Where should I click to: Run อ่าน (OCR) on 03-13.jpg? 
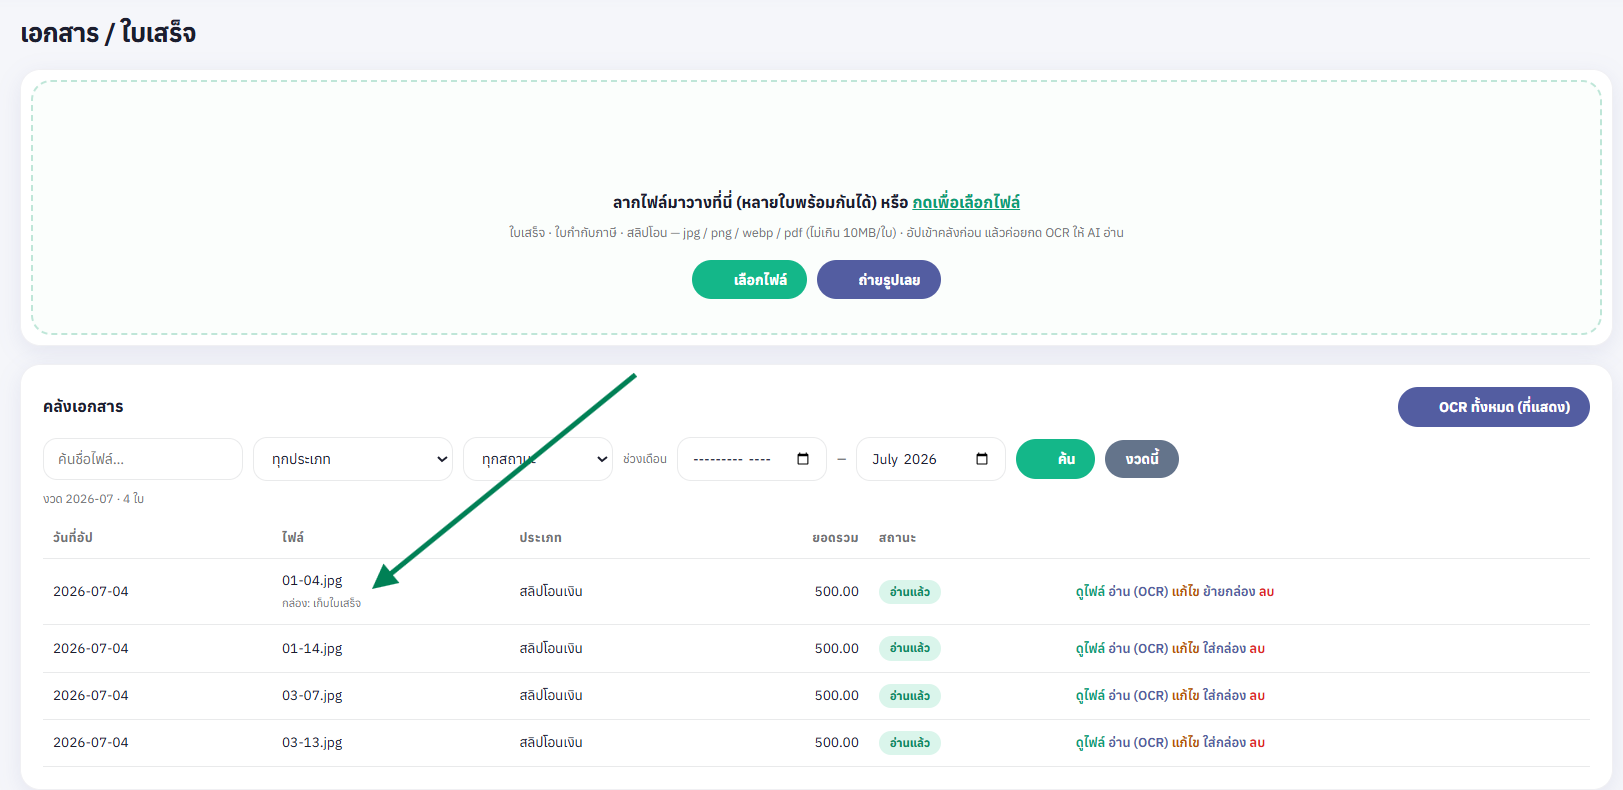pos(1138,743)
